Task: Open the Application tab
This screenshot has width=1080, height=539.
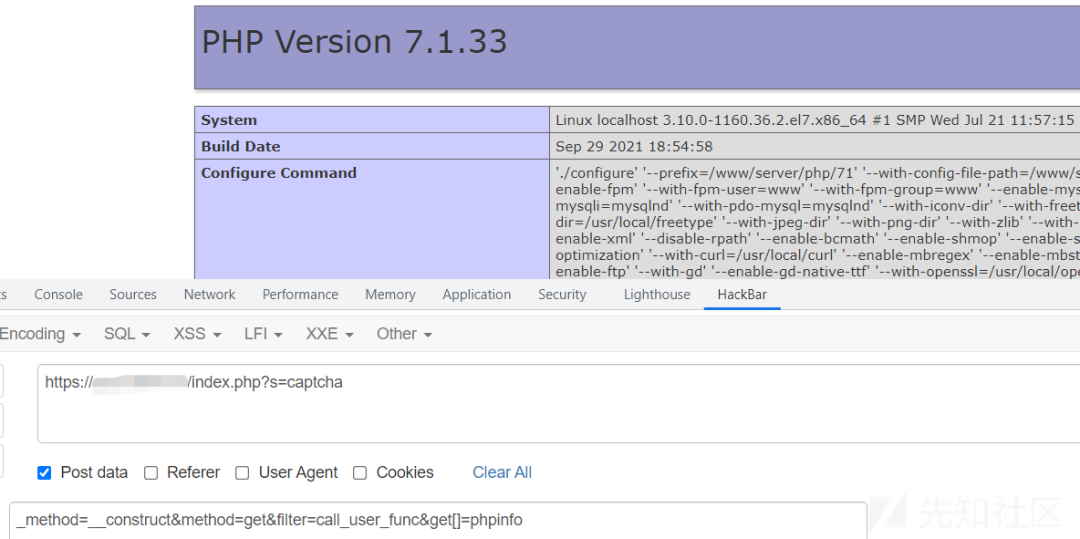Action: coord(477,295)
